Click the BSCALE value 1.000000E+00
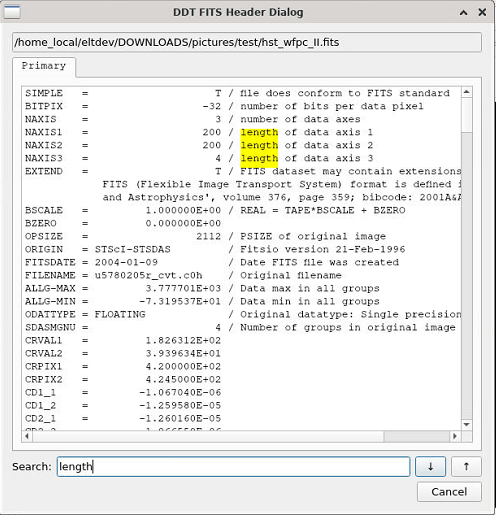Screen dimensions: 496x515 click(183, 210)
